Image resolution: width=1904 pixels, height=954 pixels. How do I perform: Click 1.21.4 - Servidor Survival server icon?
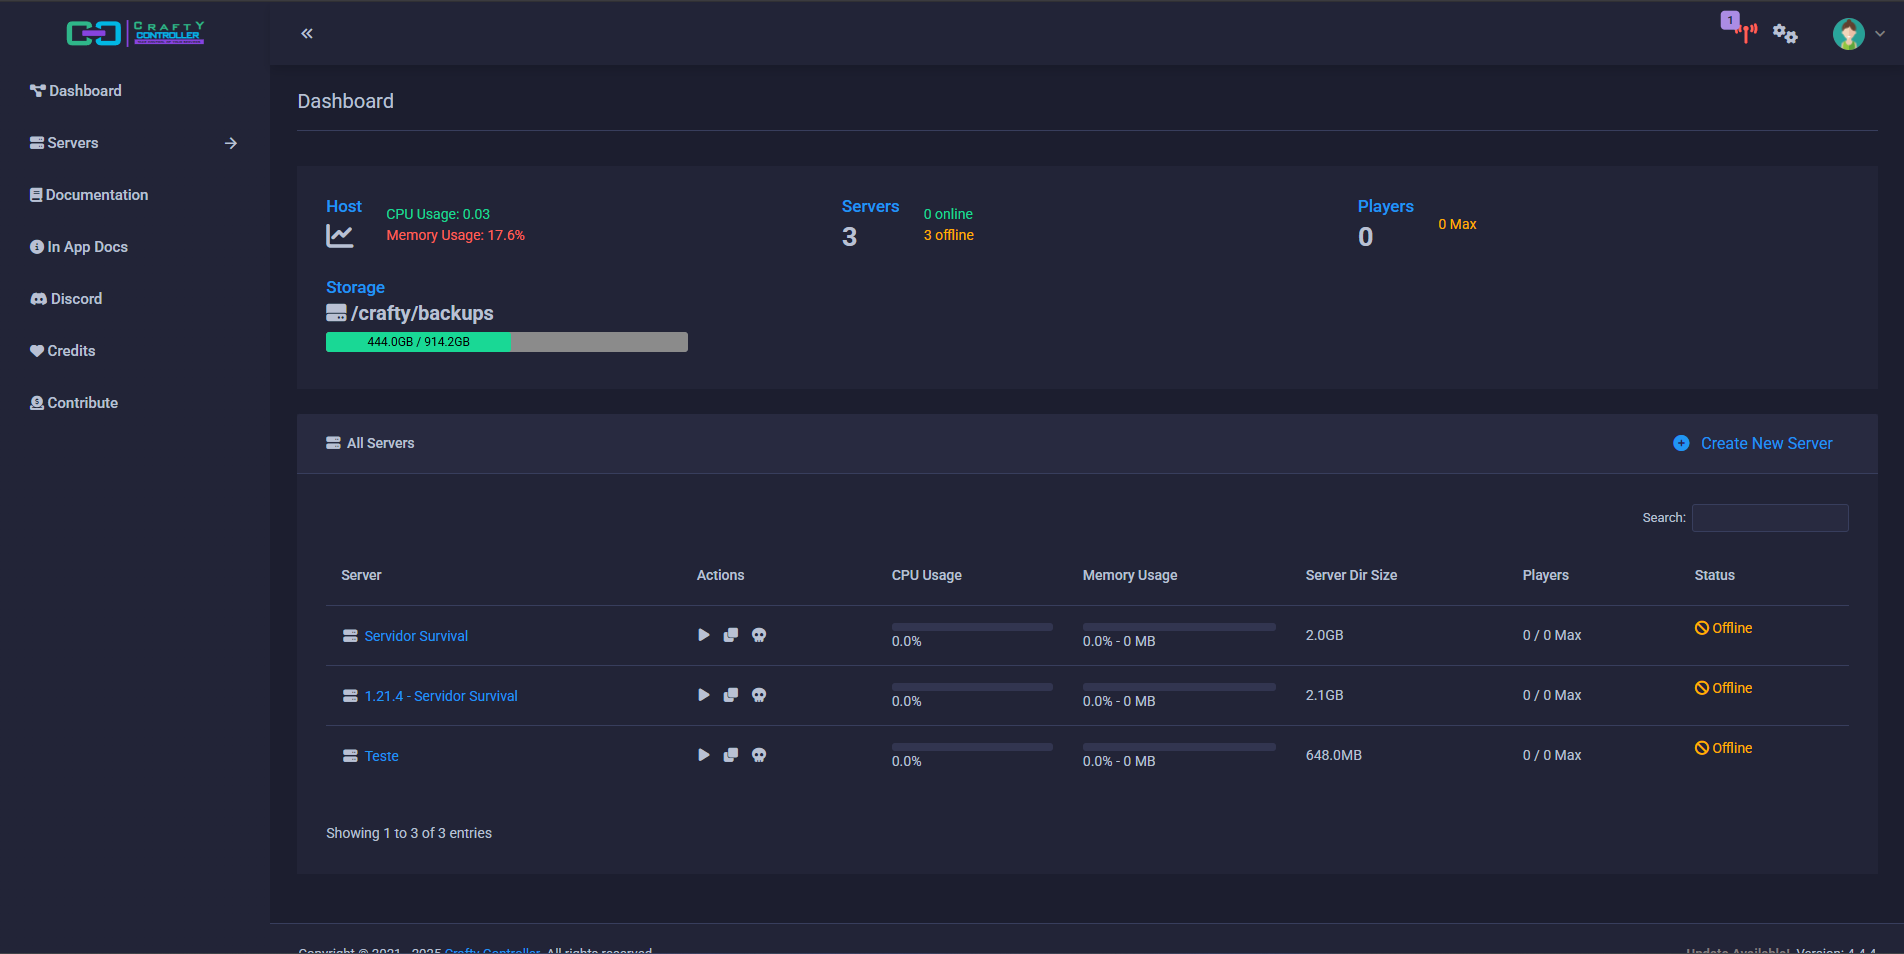pos(350,696)
